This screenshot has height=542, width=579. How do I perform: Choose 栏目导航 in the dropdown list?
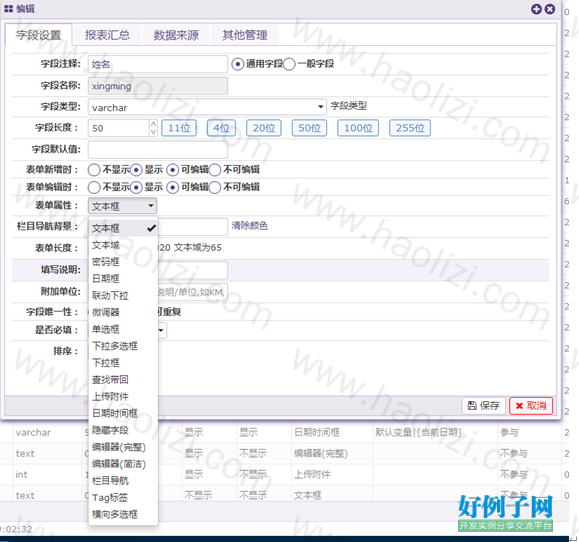(123, 481)
